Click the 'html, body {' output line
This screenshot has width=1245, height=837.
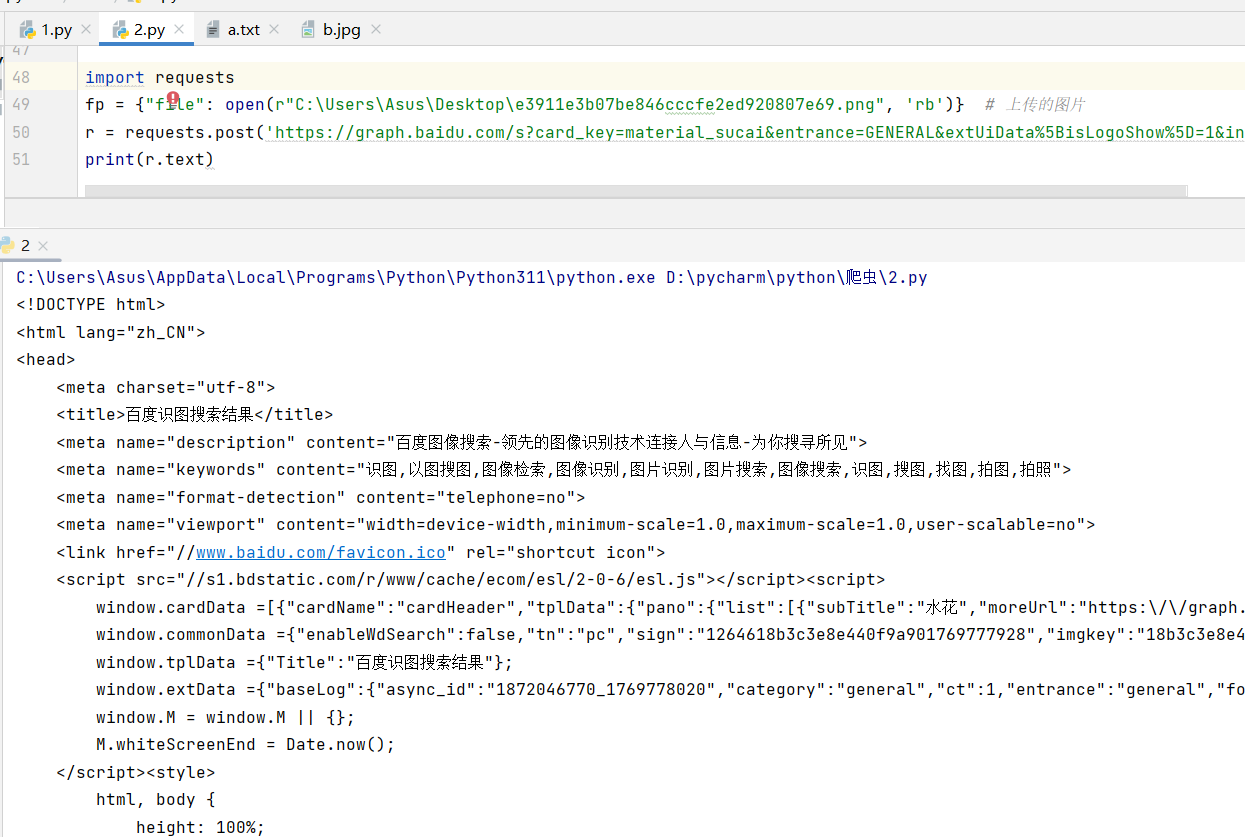point(156,799)
